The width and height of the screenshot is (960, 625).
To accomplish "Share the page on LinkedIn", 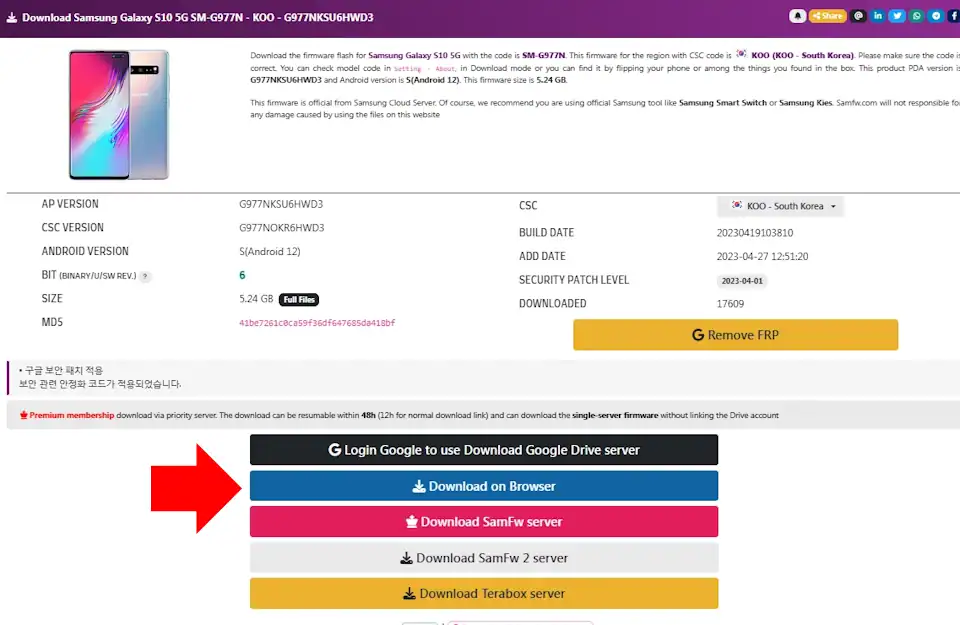I will click(x=878, y=16).
